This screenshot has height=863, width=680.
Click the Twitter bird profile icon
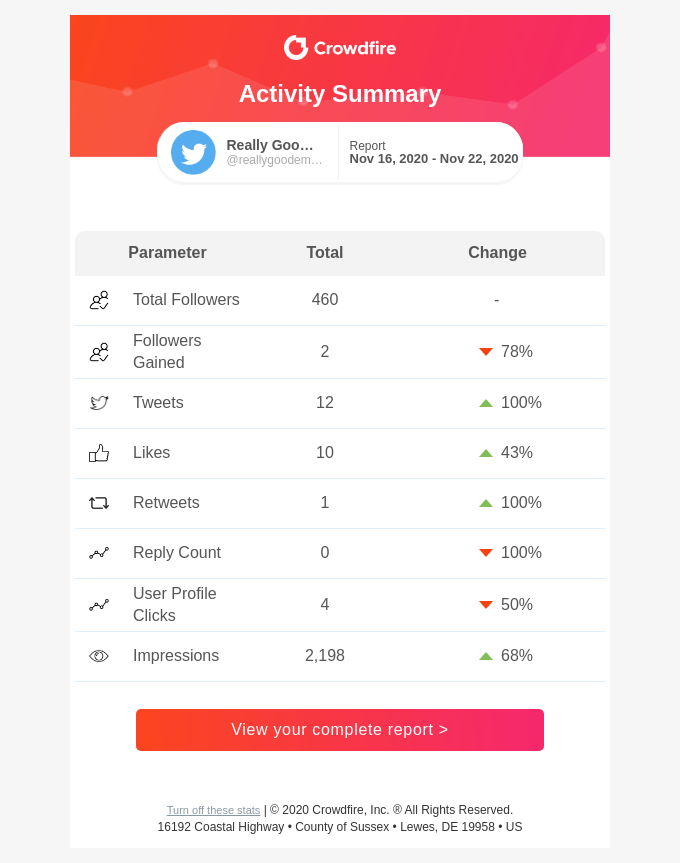pyautogui.click(x=193, y=152)
